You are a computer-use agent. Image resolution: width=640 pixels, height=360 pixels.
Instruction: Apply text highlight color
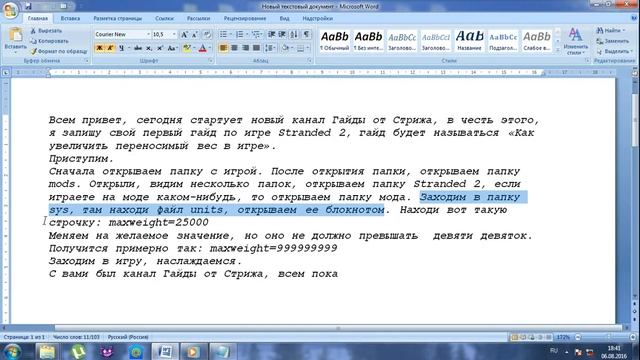187,48
